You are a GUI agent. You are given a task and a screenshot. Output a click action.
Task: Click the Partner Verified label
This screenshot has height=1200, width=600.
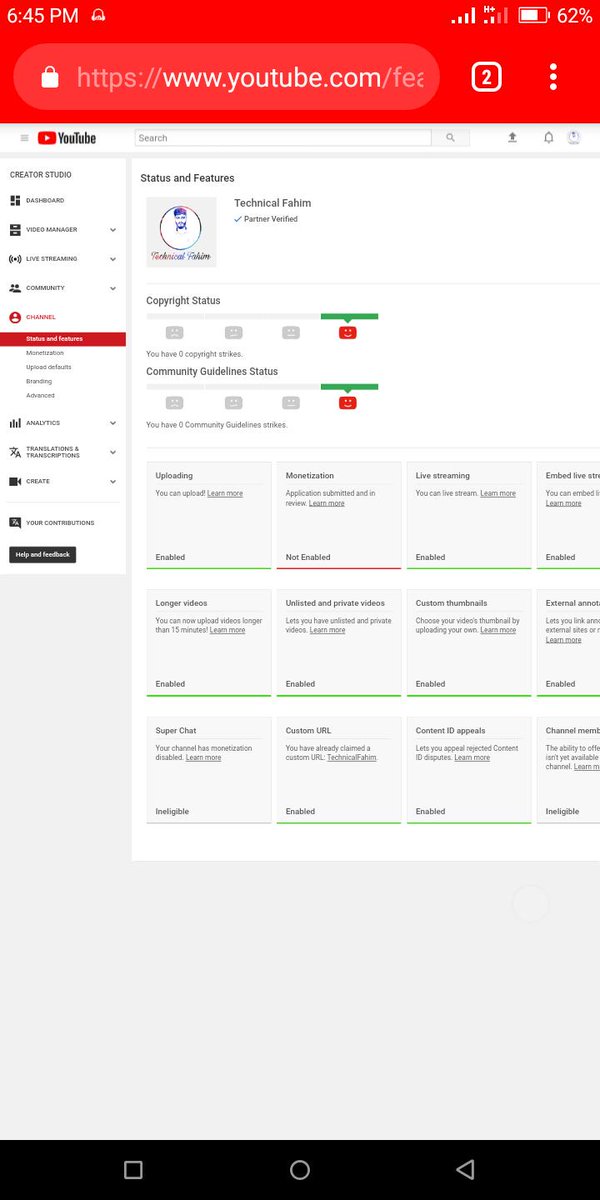click(270, 219)
